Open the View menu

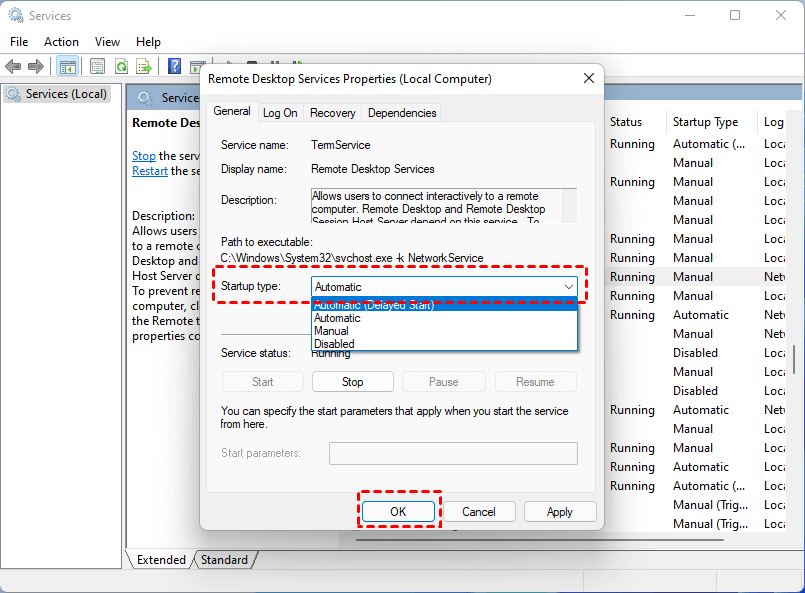[107, 42]
